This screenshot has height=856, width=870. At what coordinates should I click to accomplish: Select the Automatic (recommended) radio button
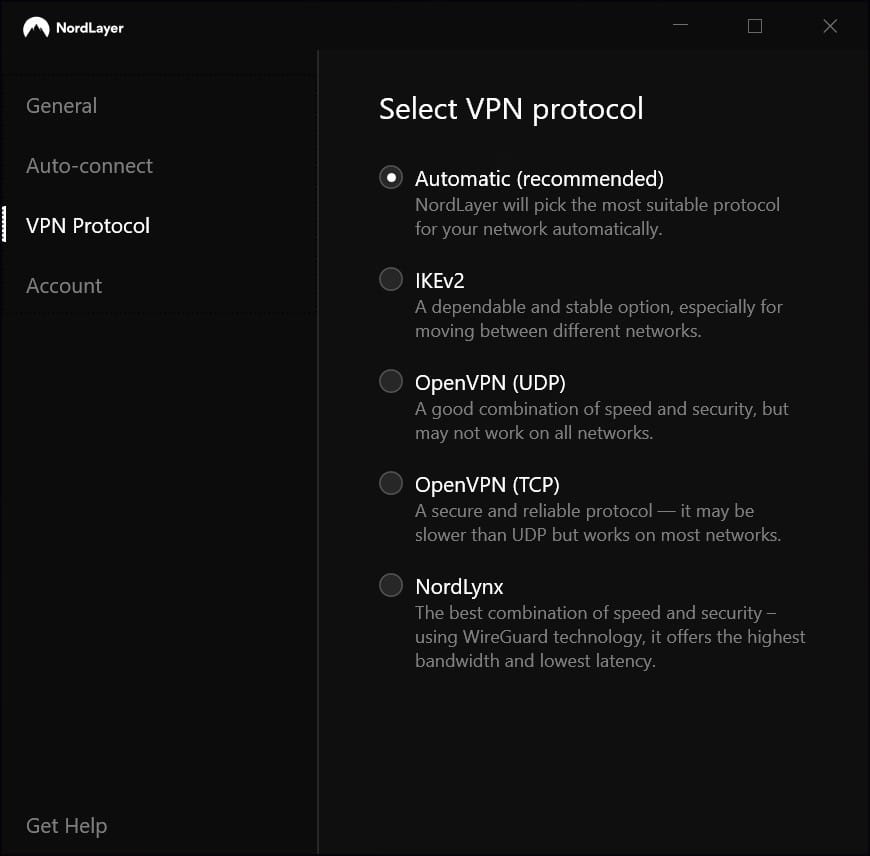(390, 177)
